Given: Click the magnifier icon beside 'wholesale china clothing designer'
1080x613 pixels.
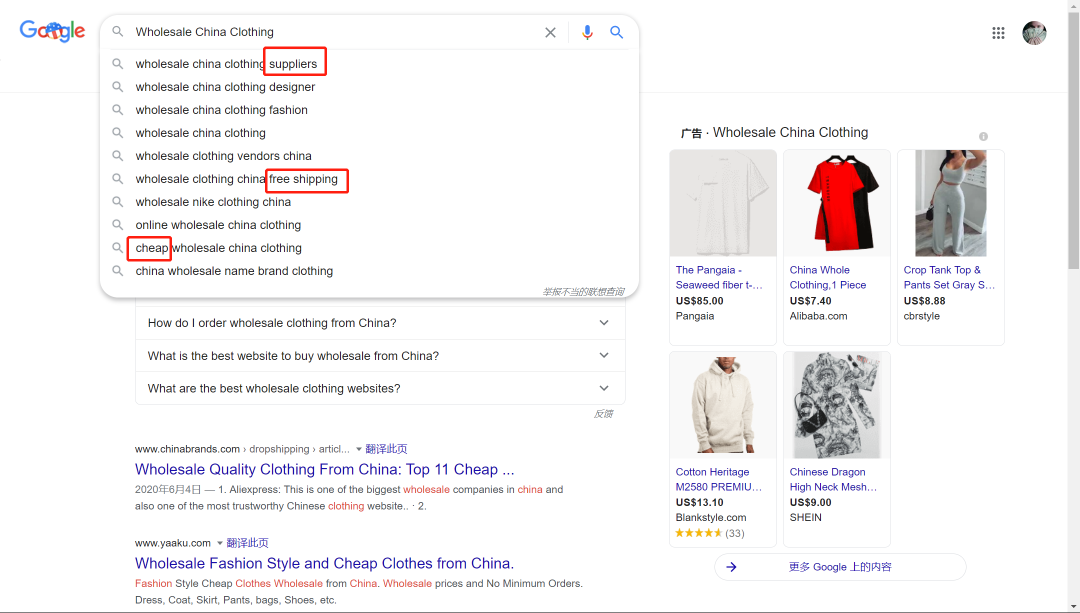Looking at the screenshot, I should pos(118,87).
